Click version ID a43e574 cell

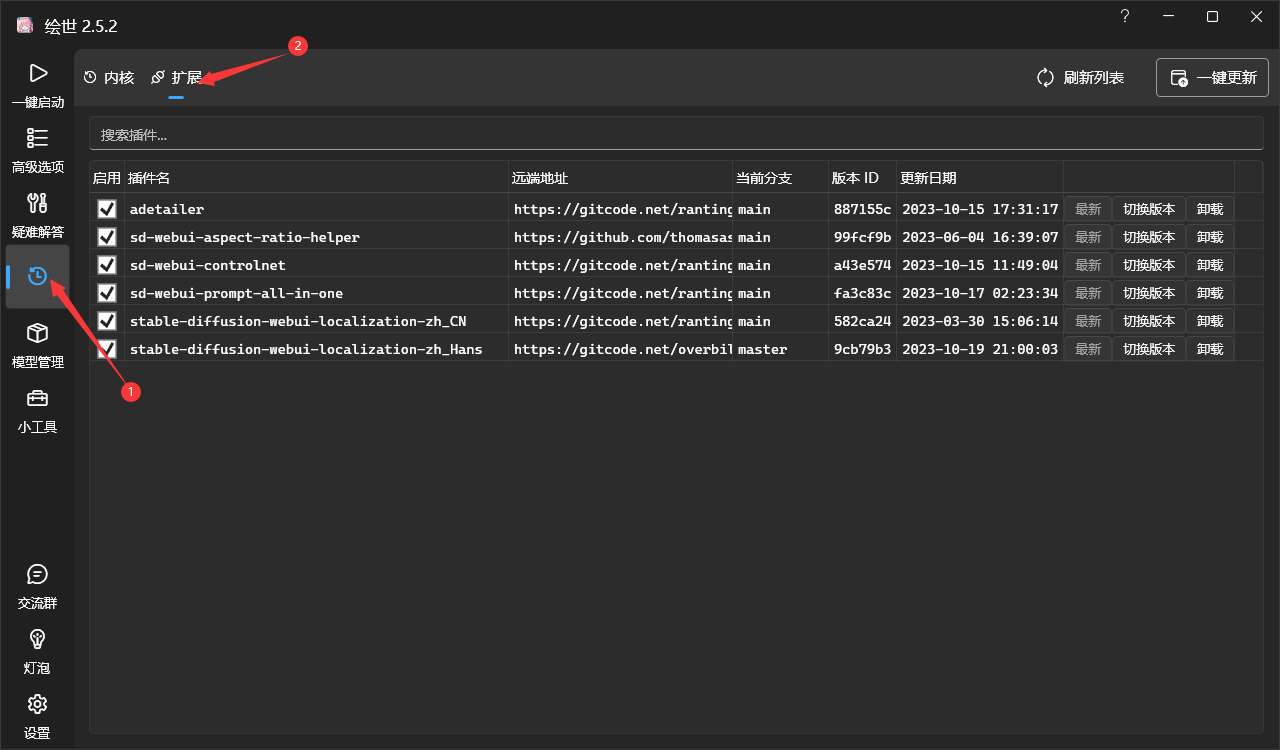click(x=862, y=265)
